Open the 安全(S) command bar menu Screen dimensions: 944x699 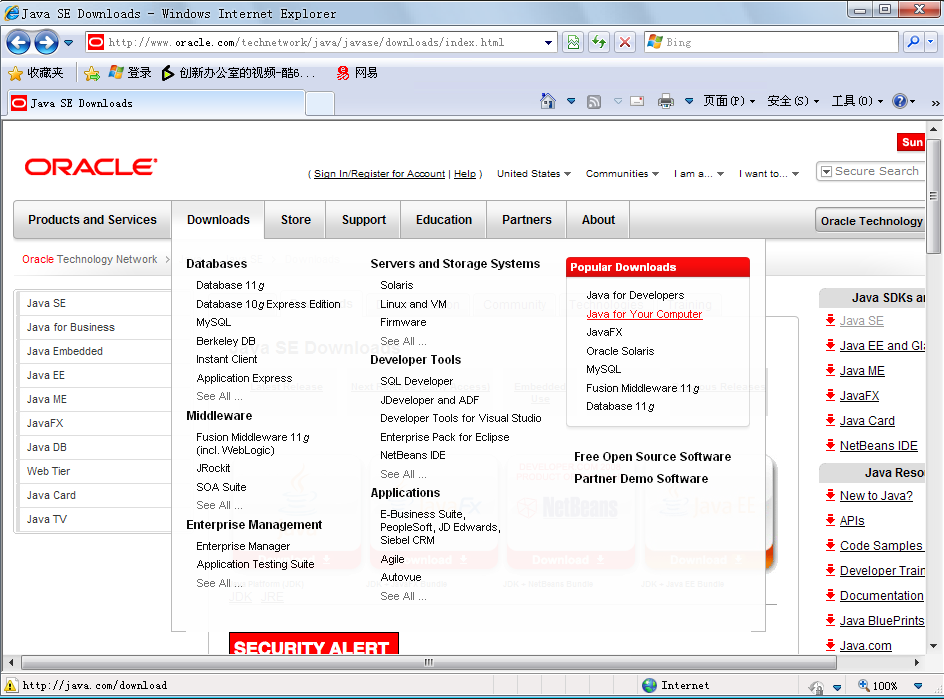[793, 101]
